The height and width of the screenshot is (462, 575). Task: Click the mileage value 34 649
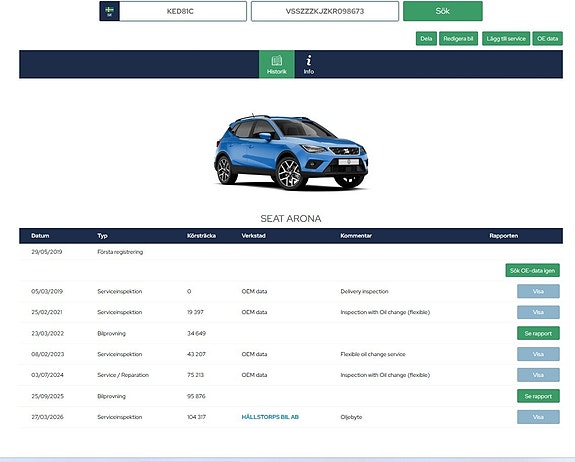coord(196,333)
